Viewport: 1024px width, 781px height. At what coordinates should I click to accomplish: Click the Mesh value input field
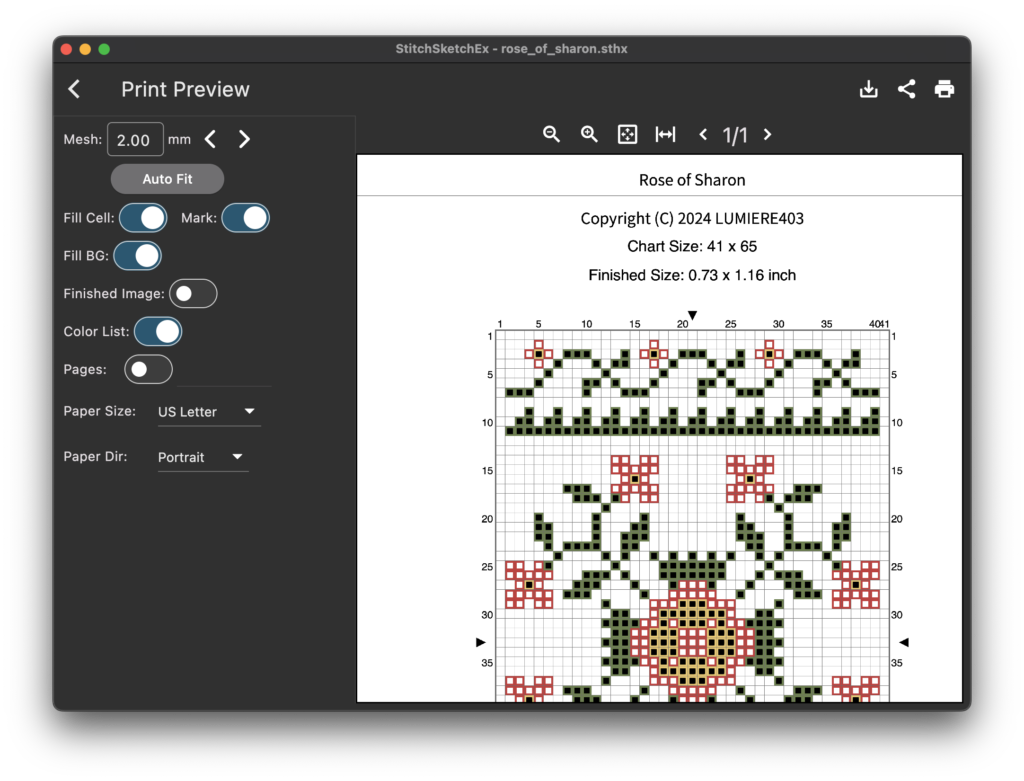click(x=134, y=140)
